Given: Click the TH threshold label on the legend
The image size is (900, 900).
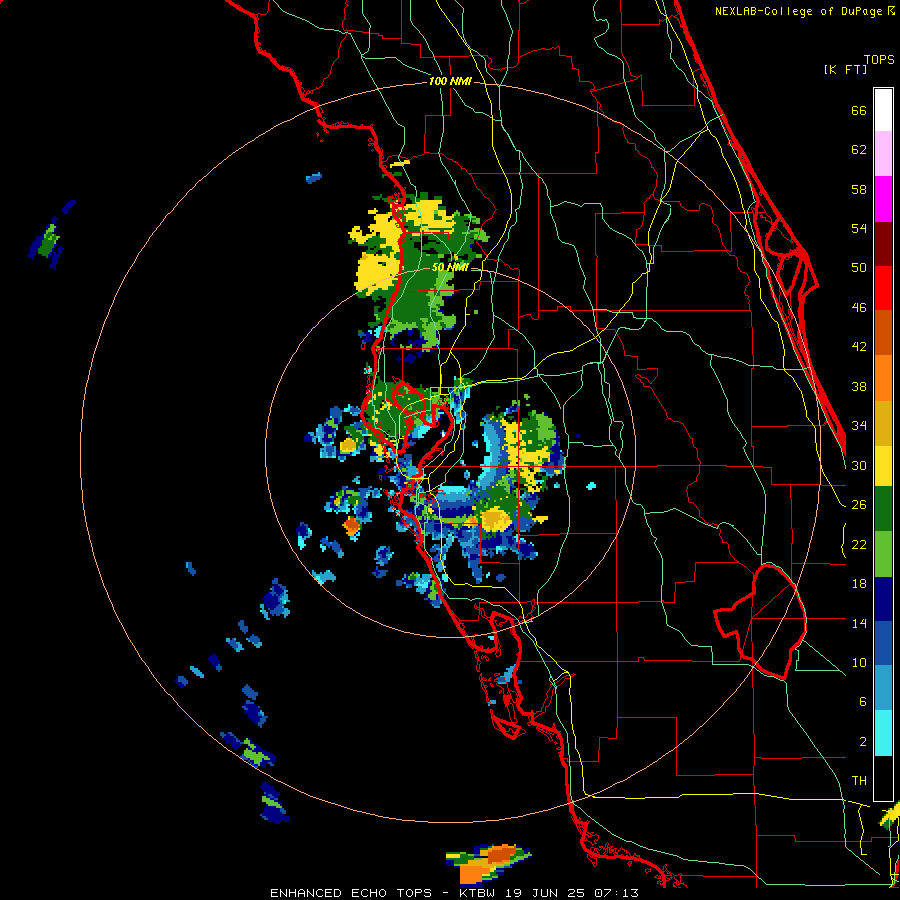Looking at the screenshot, I should 859,781.
